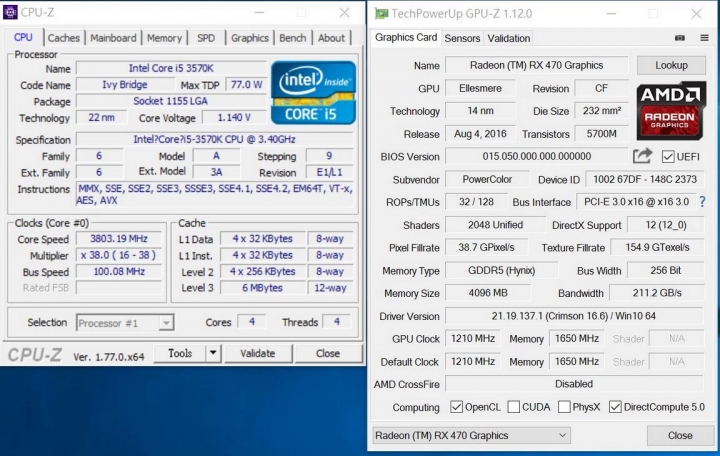This screenshot has height=456, width=720.
Task: Click the Code Name value Ivy Bridge
Action: click(125, 85)
